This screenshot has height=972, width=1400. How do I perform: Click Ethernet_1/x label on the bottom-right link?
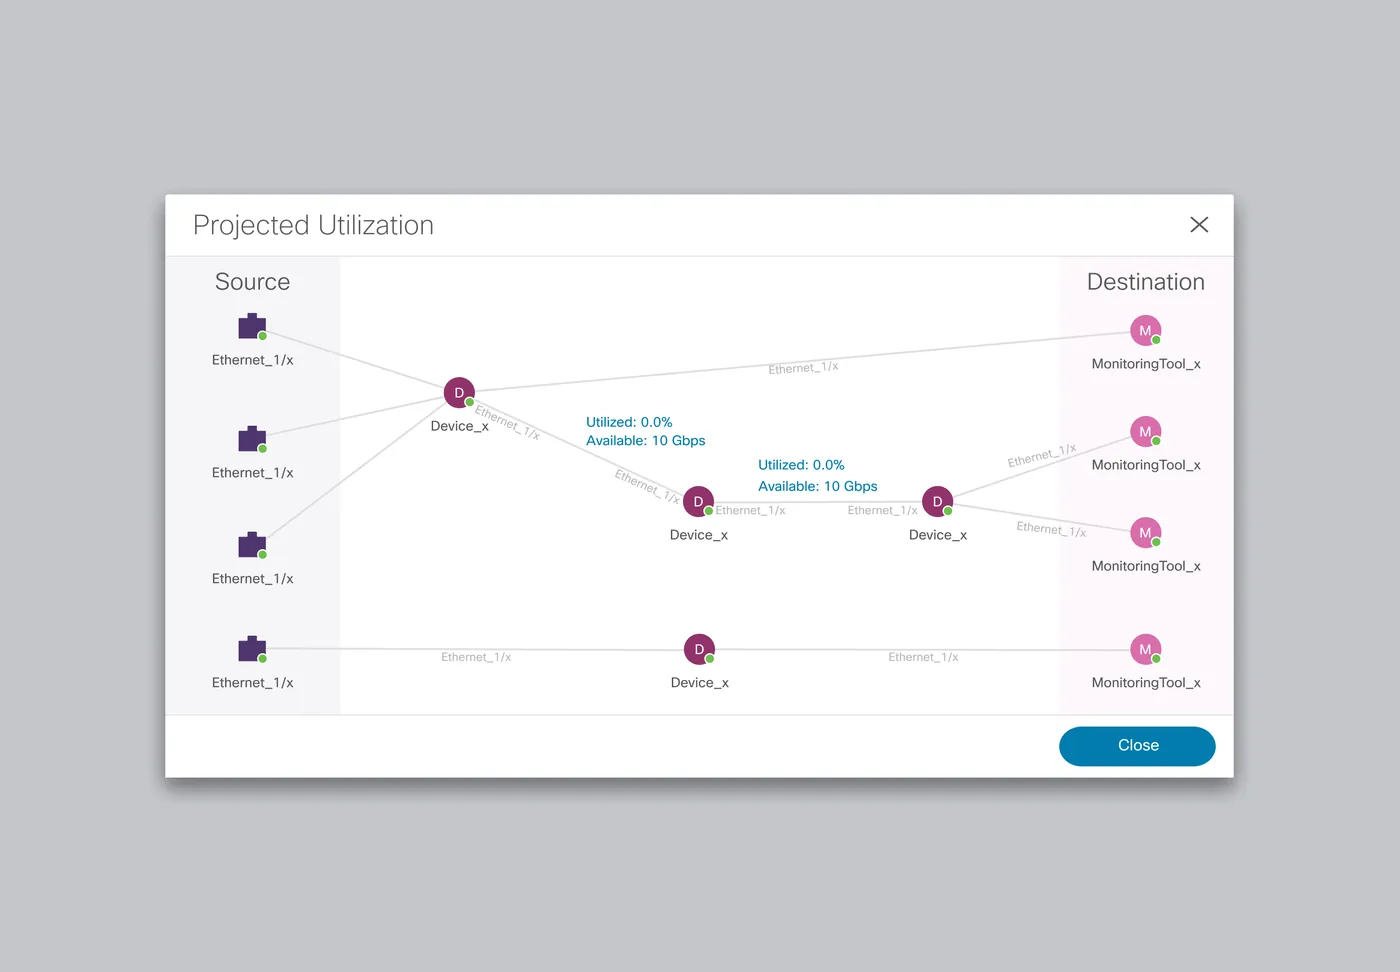[x=923, y=657]
